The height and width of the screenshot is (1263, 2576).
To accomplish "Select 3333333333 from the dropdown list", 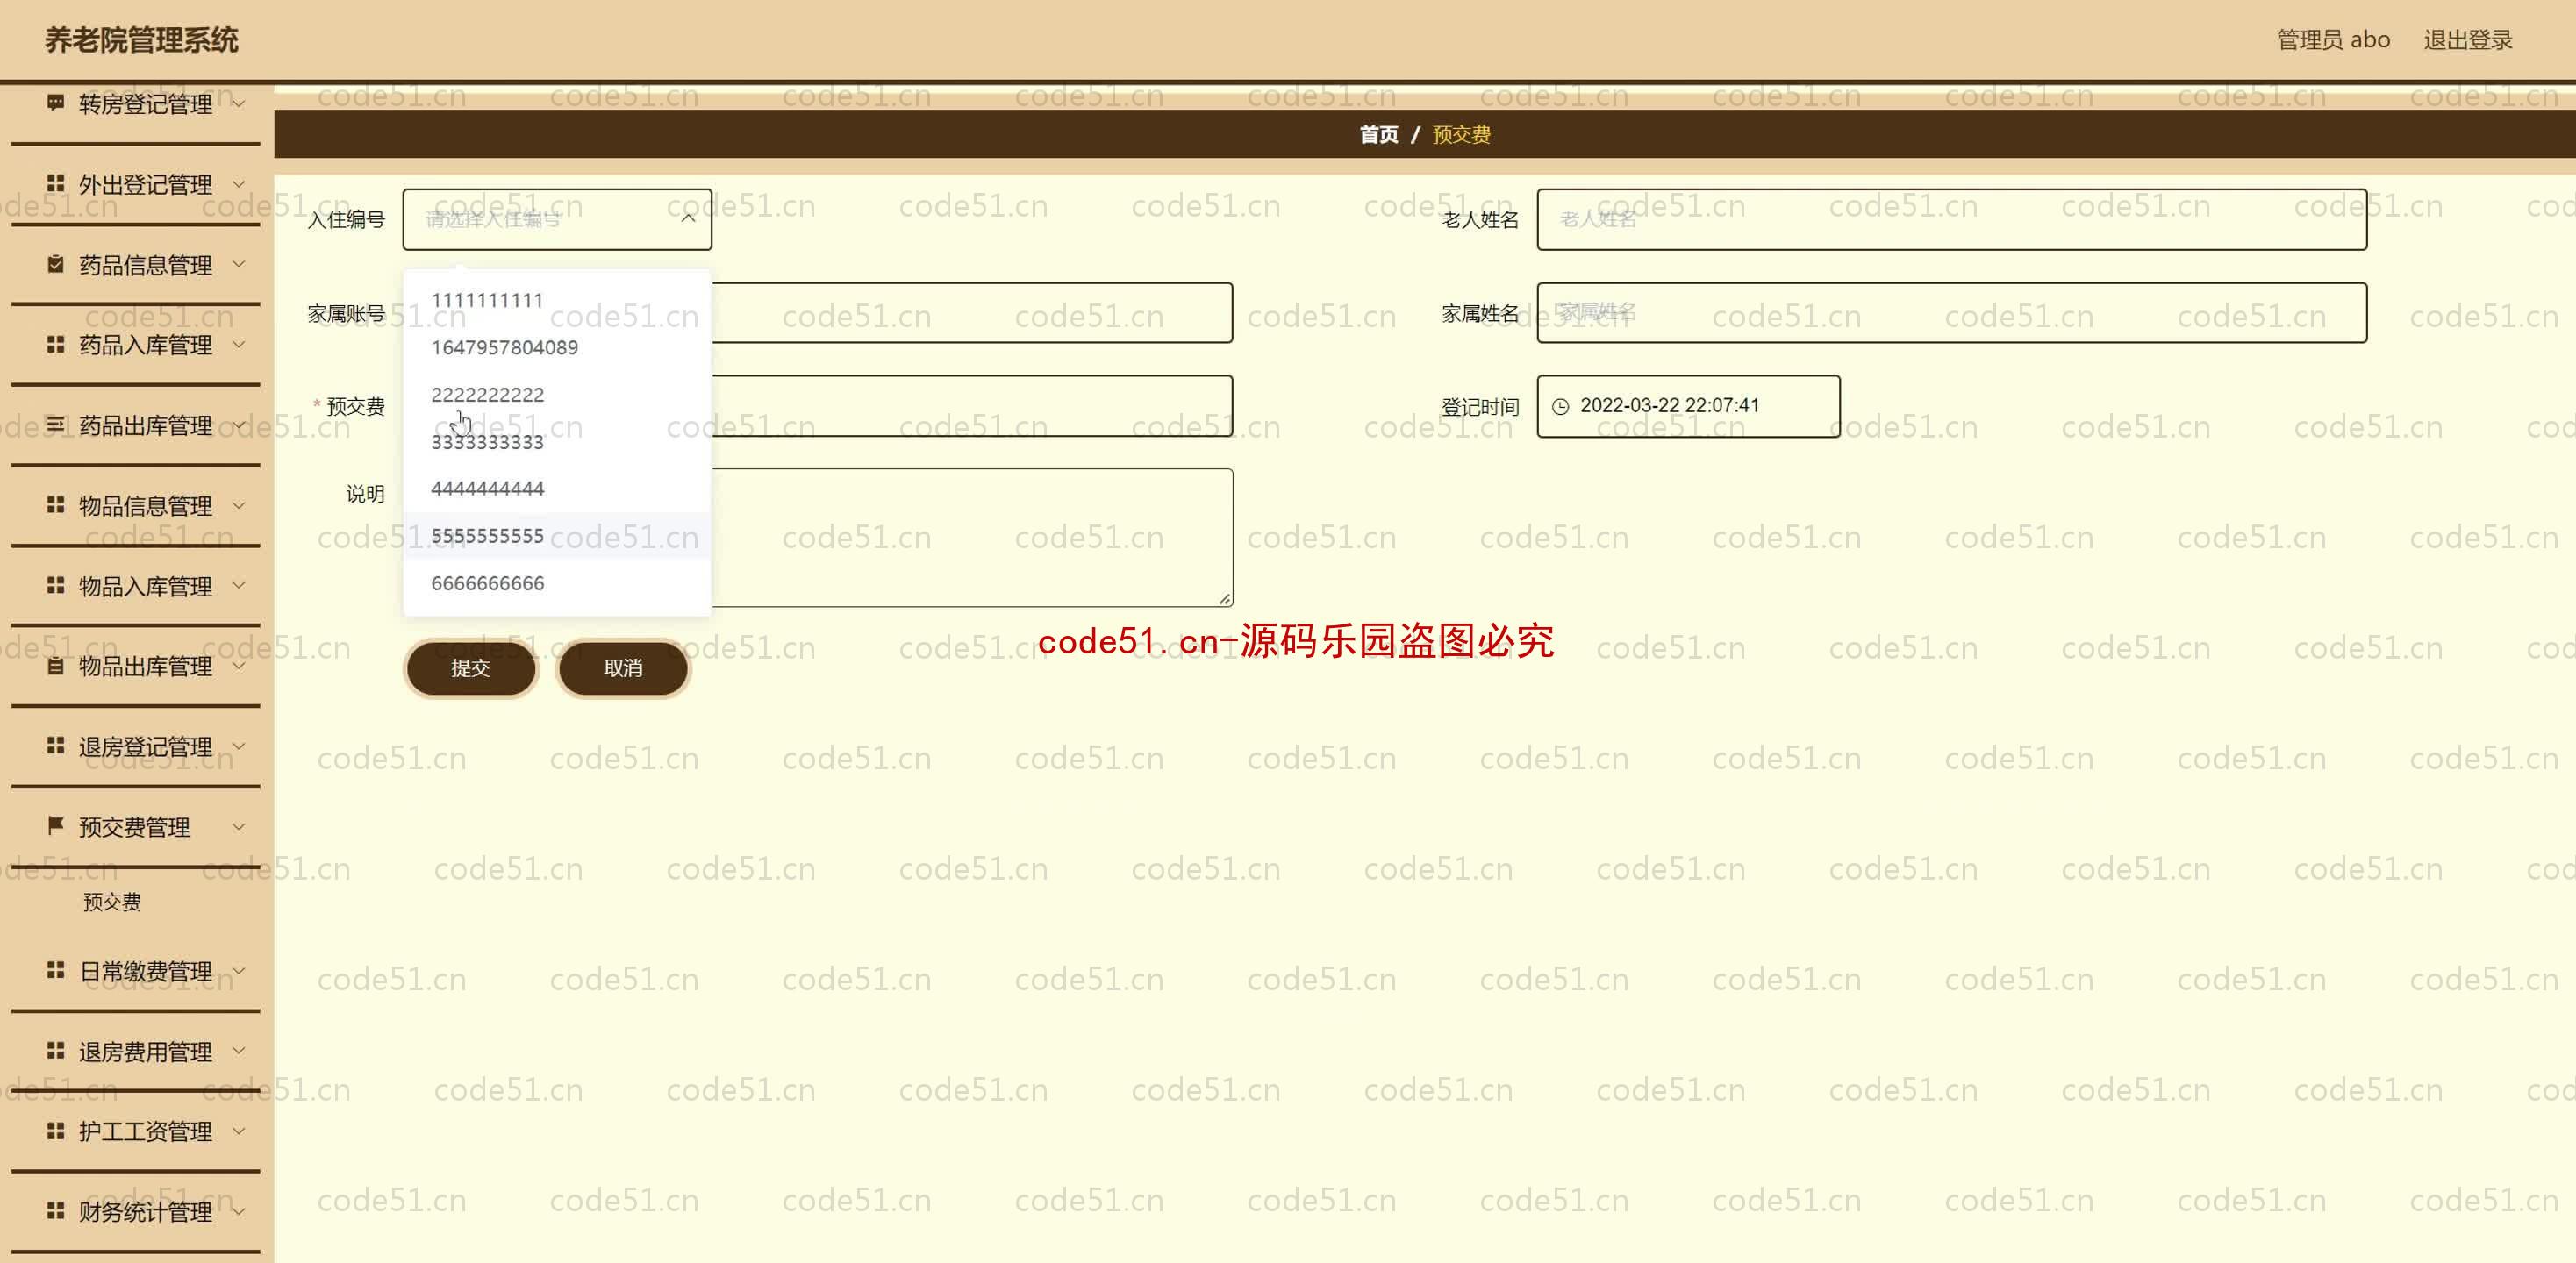I will coord(557,441).
